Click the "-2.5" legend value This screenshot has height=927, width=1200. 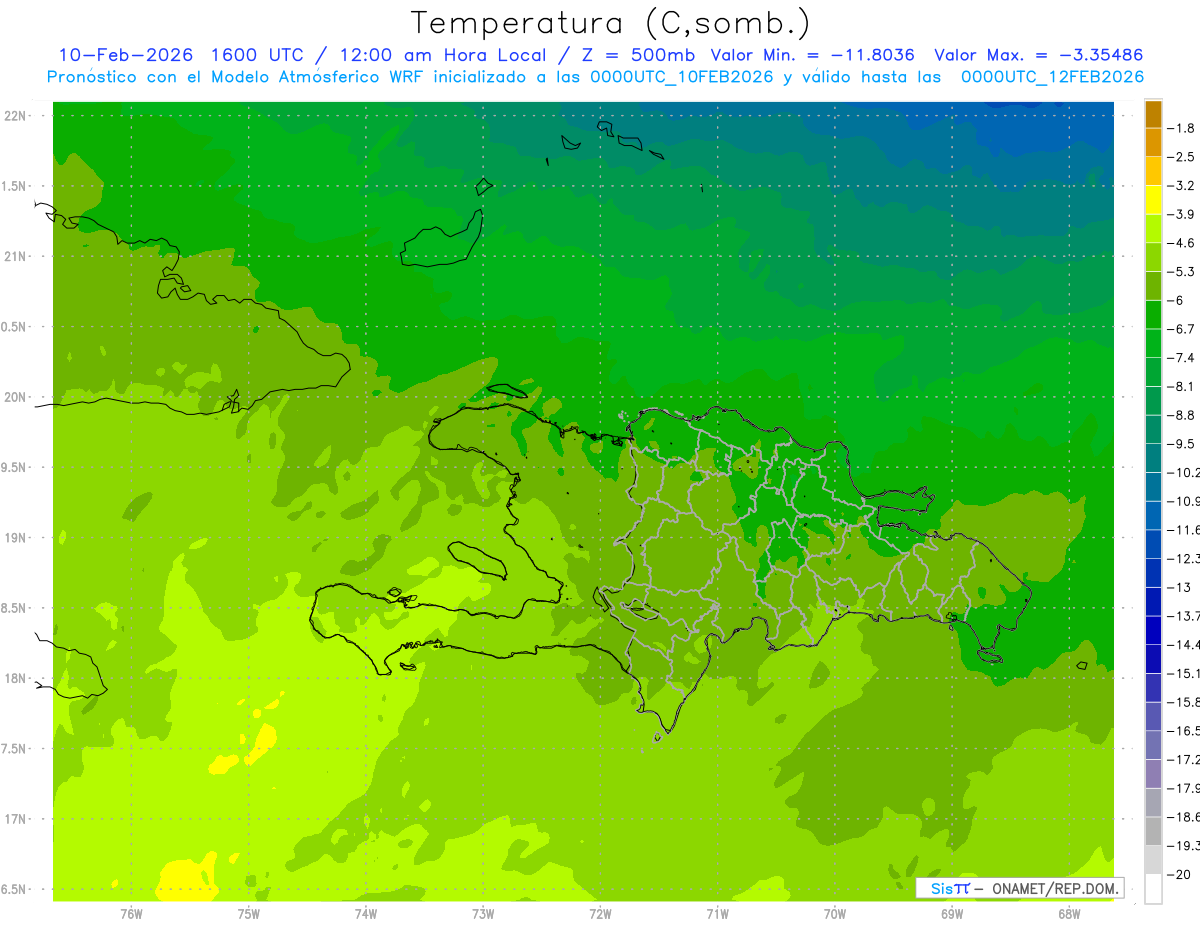pyautogui.click(x=1183, y=157)
